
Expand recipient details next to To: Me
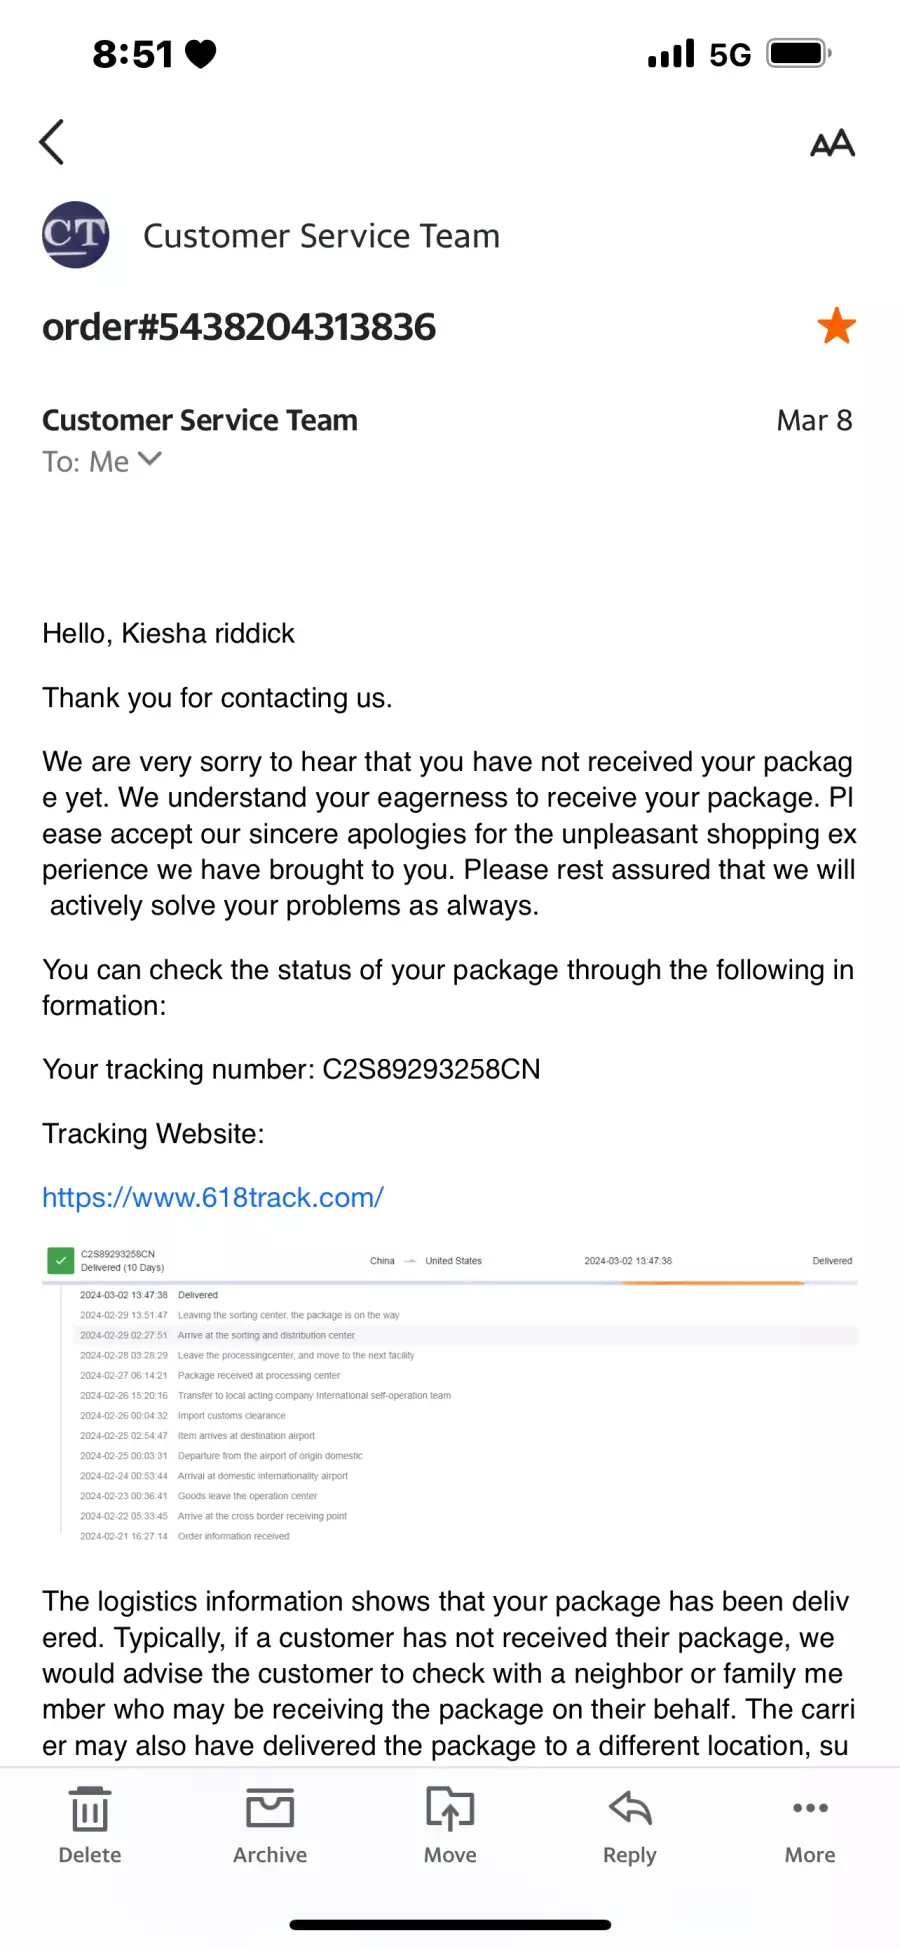click(150, 459)
